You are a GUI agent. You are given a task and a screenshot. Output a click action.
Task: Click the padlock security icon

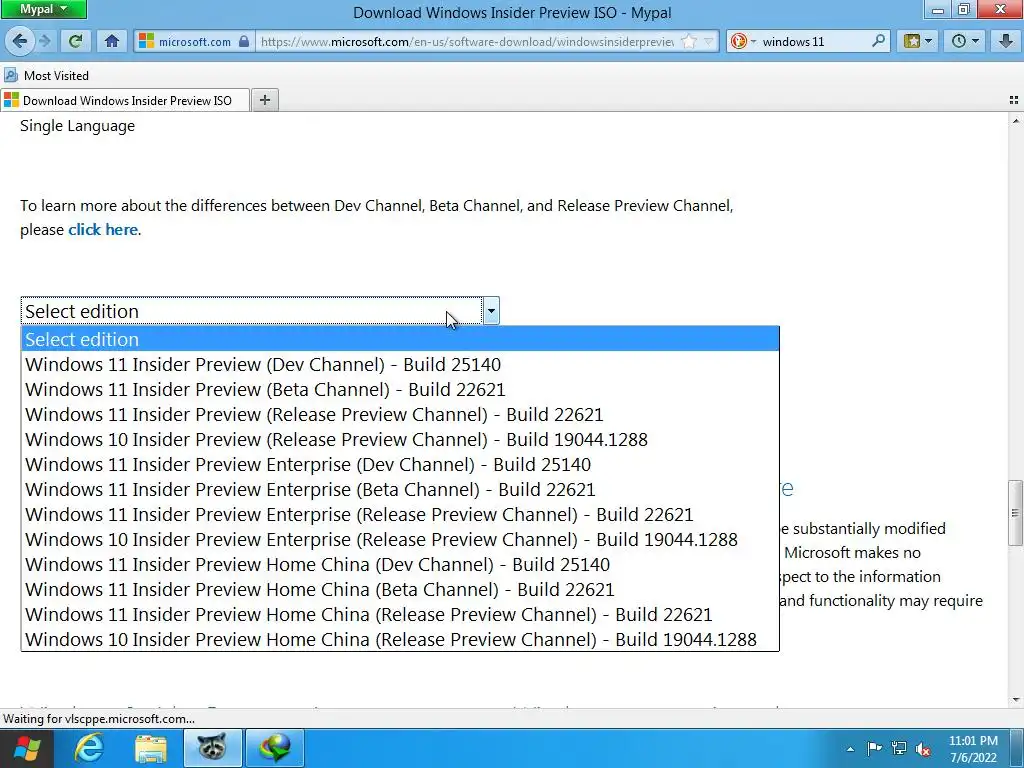244,42
